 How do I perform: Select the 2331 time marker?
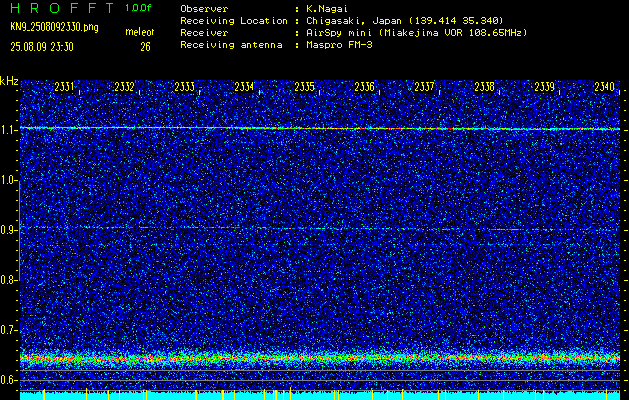[x=64, y=87]
